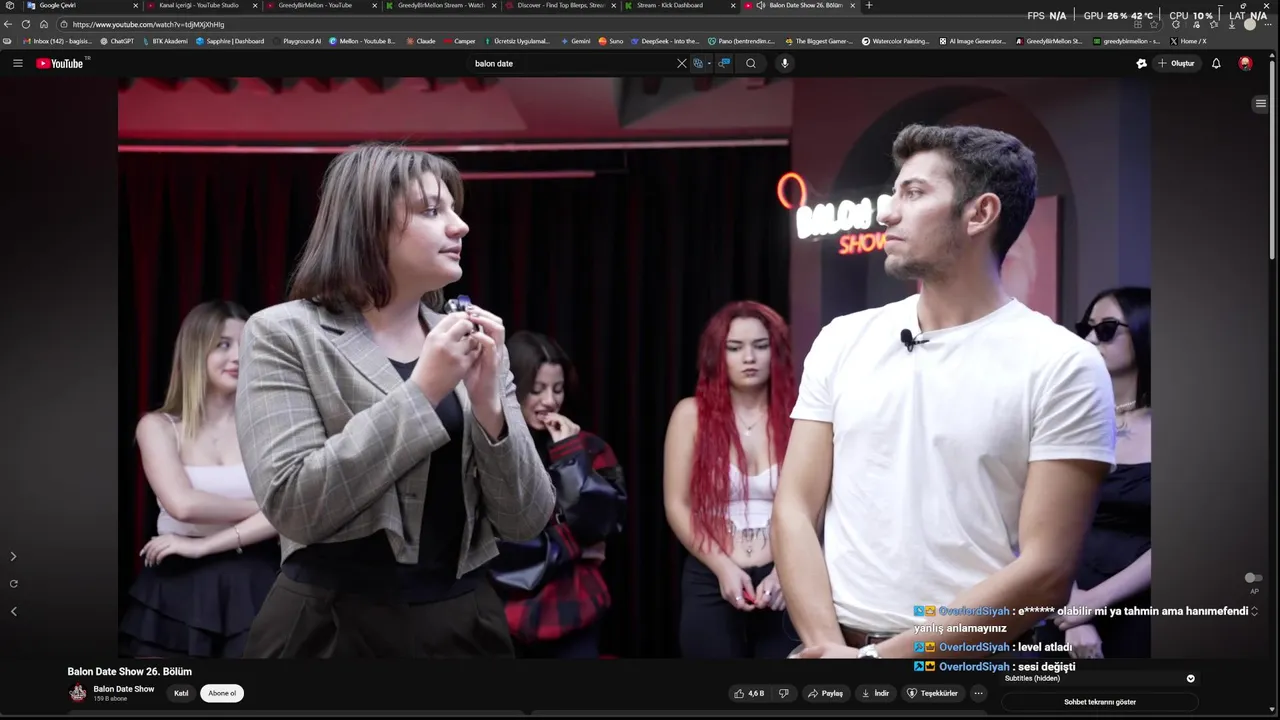This screenshot has height=720, width=1280.
Task: Start voice search with the microphone icon
Action: (785, 63)
